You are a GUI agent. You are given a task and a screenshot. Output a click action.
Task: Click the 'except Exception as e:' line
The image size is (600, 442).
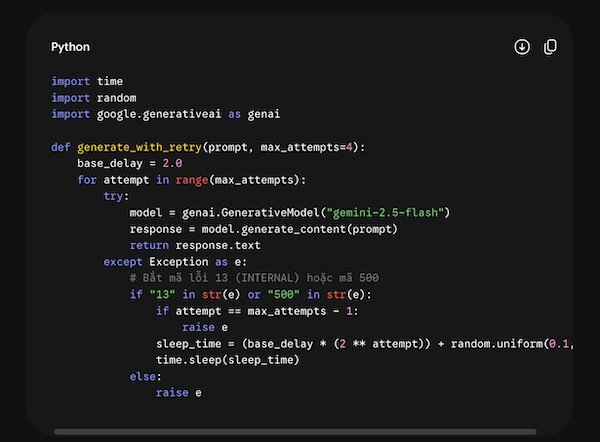pyautogui.click(x=175, y=262)
